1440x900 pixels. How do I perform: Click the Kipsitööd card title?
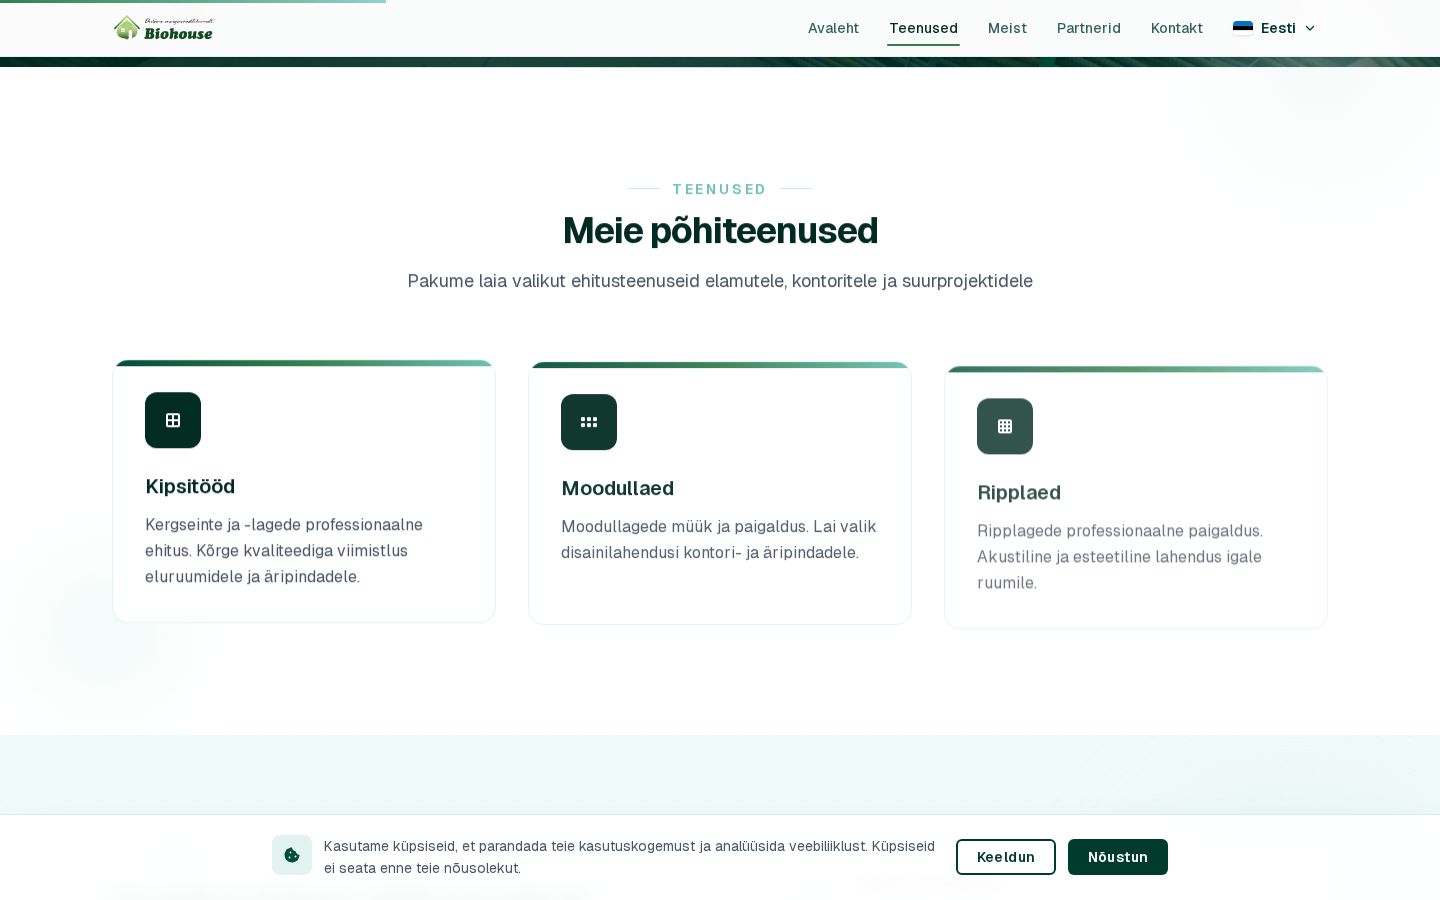coord(190,487)
